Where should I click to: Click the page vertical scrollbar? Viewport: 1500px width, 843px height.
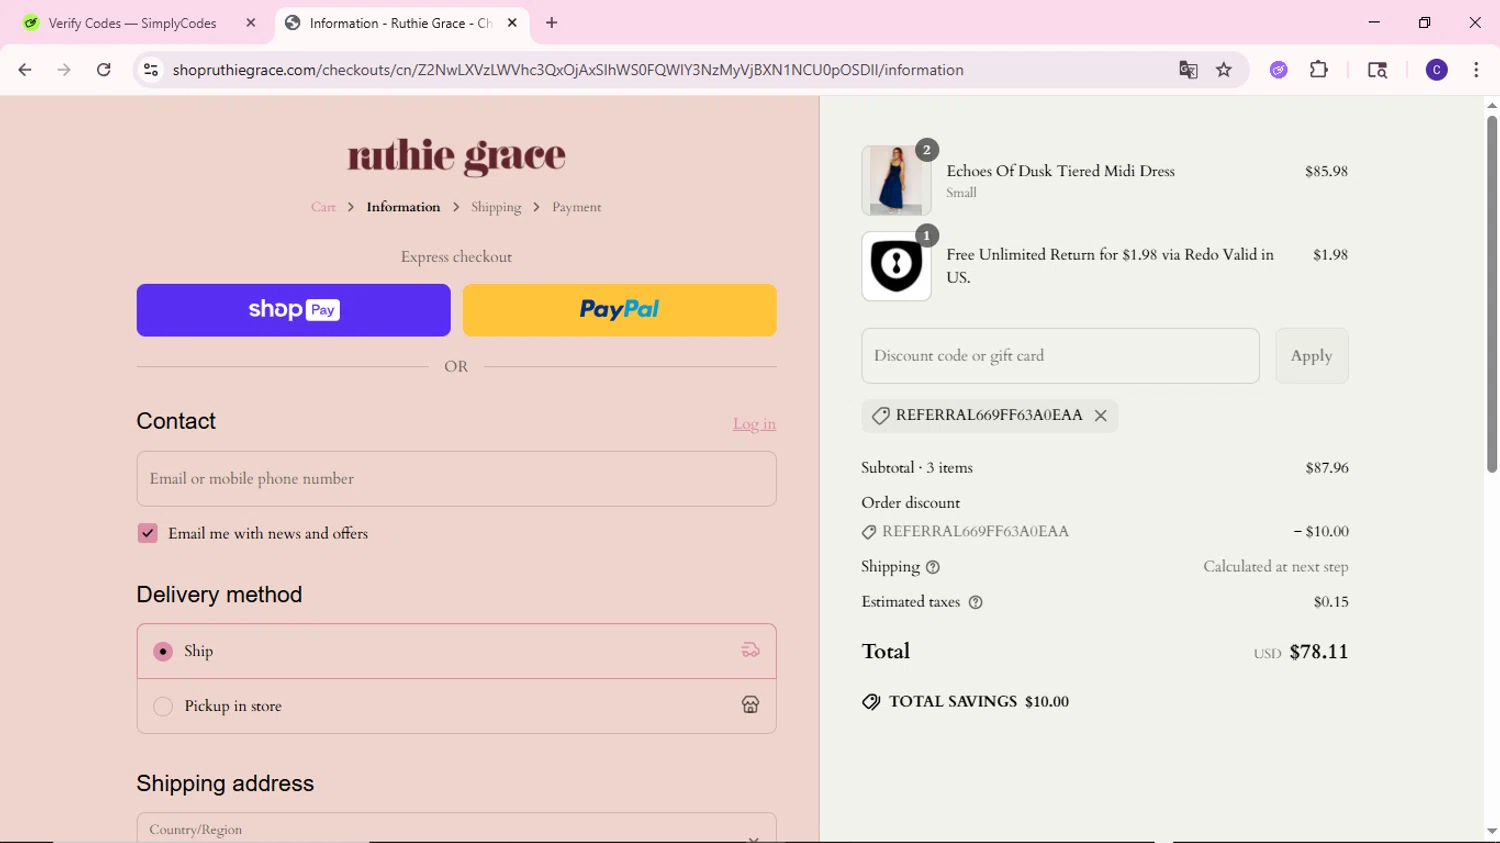[x=1491, y=294]
